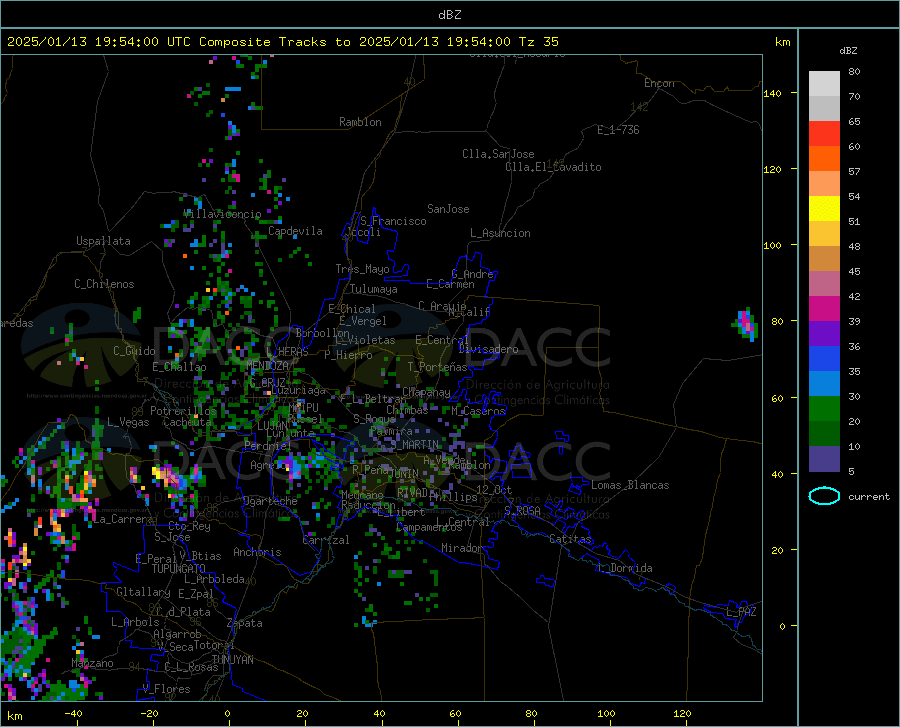The height and width of the screenshot is (727, 900).
Task: Click the 'Ugarteche' town label
Action: (x=270, y=501)
